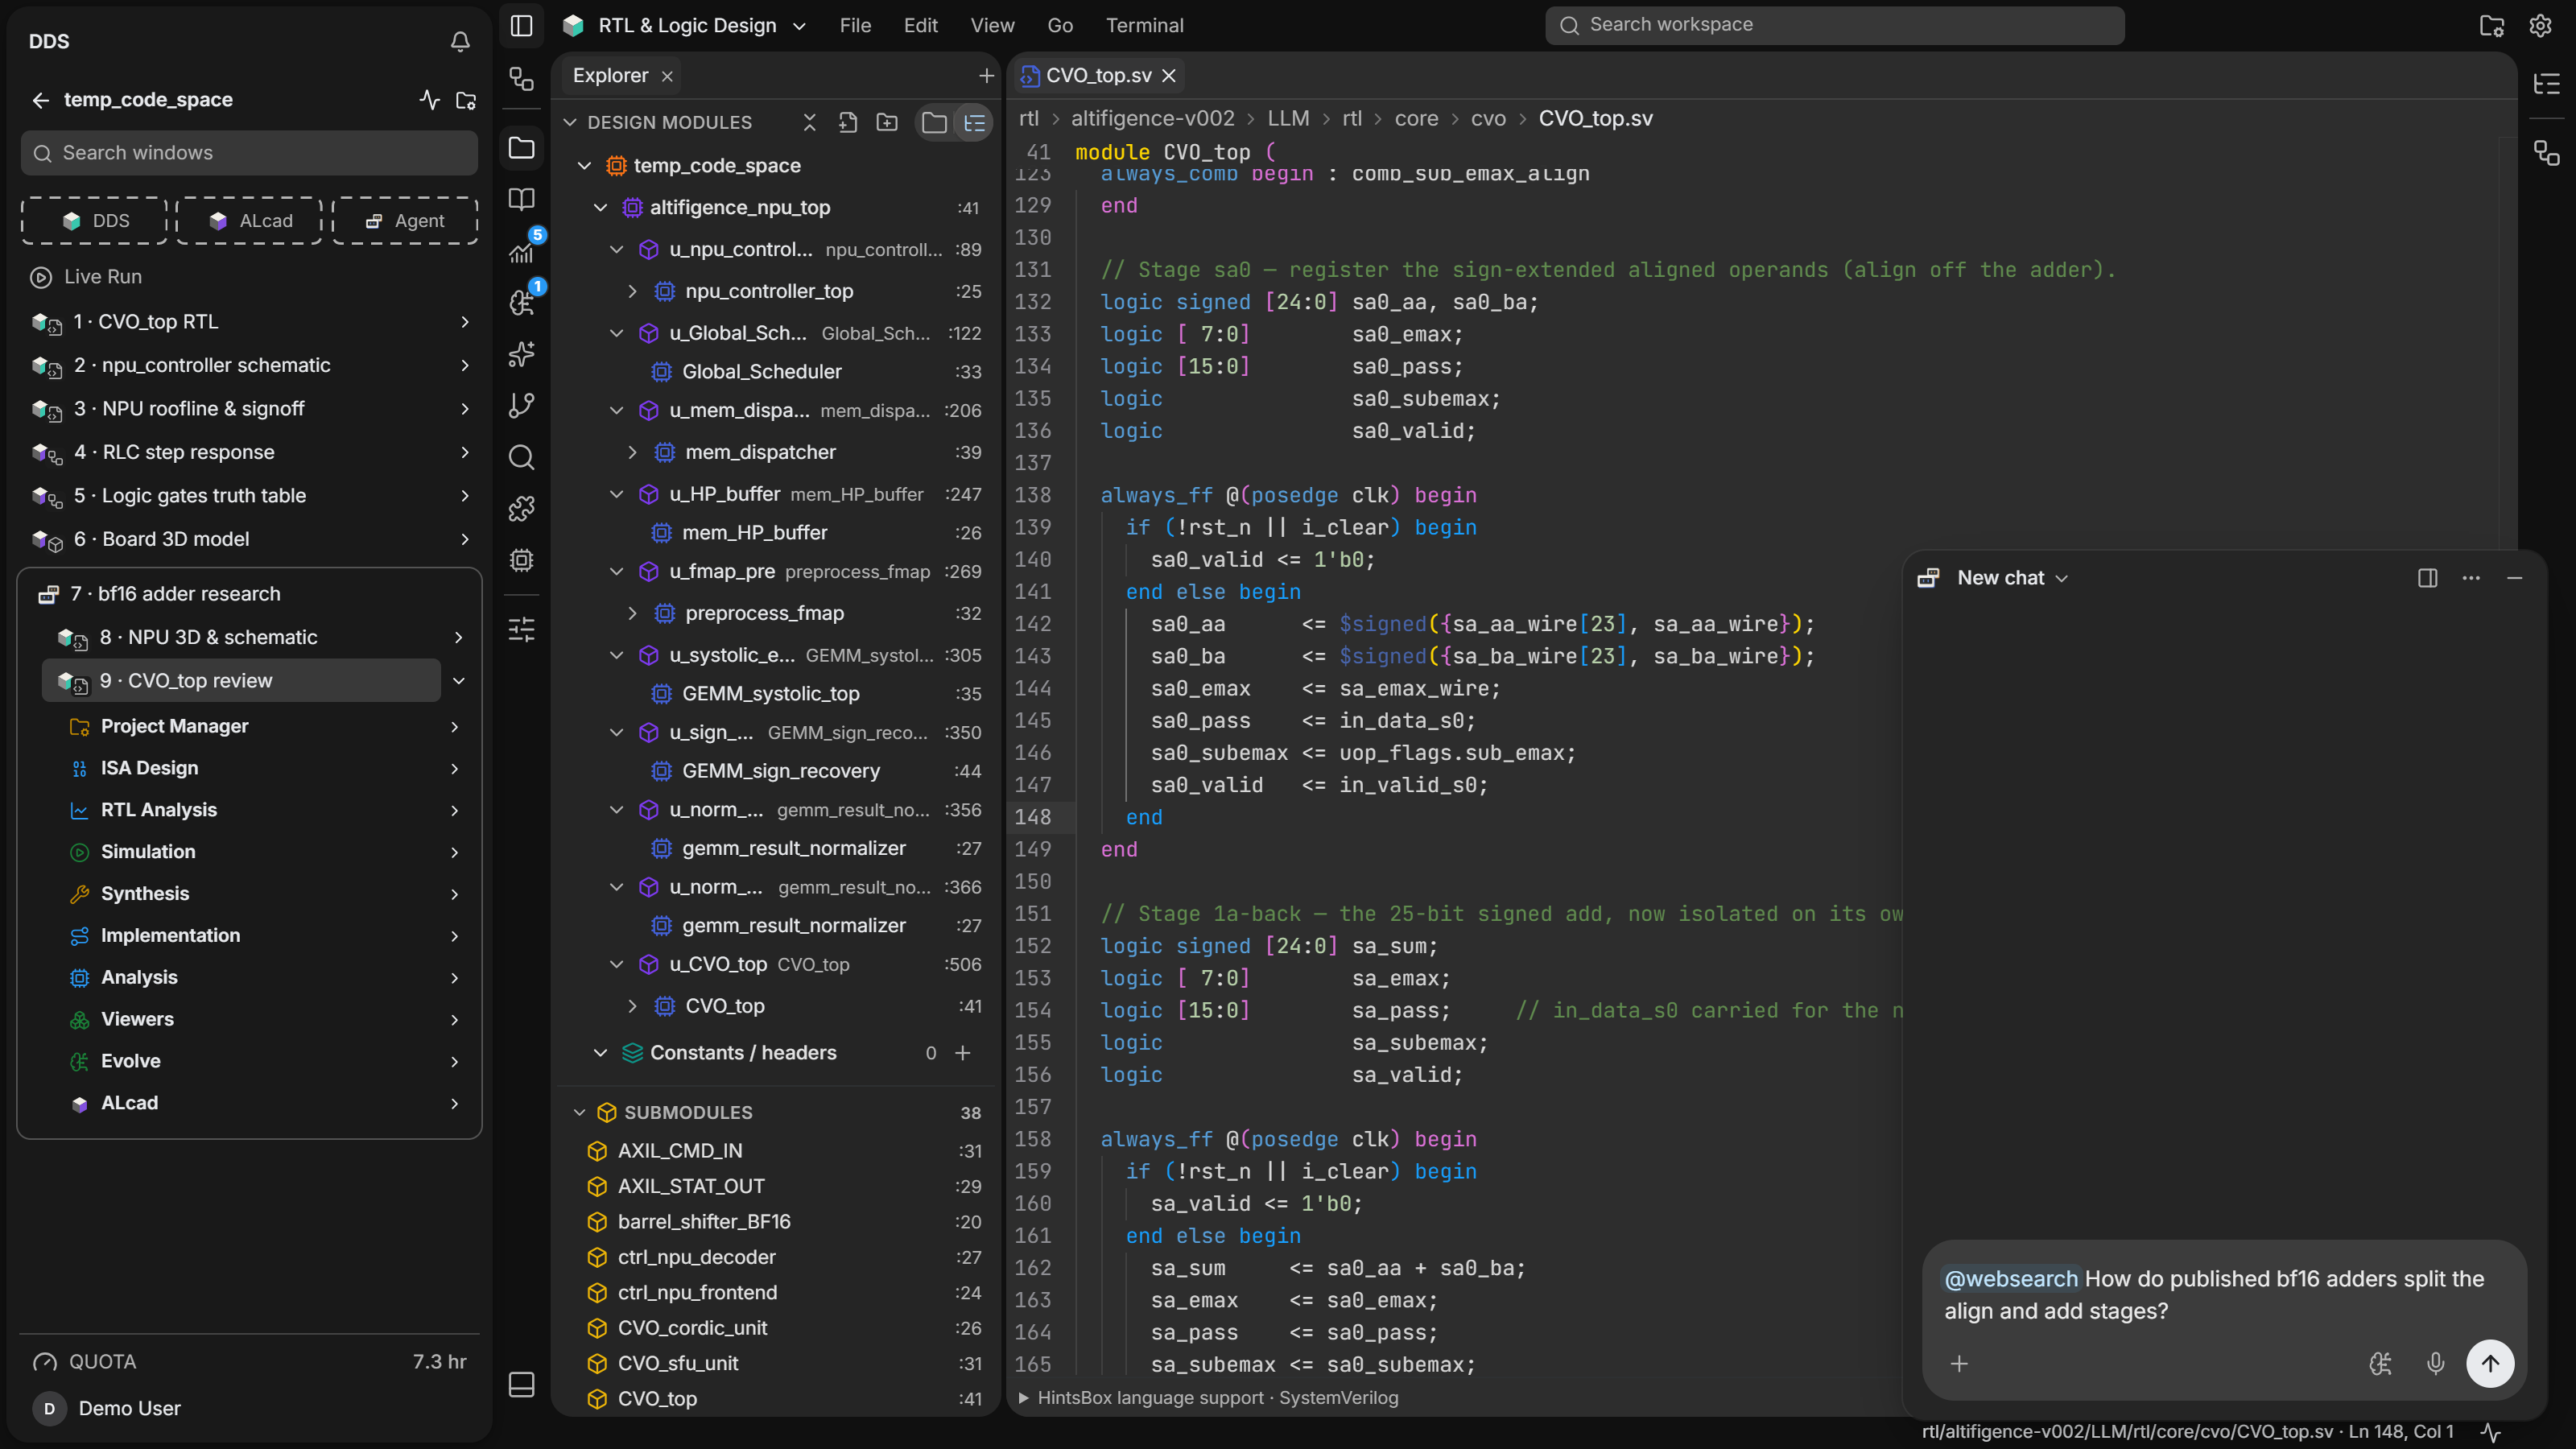2576x1449 pixels.
Task: Select the CVO_top.sv editor tab
Action: pyautogui.click(x=1097, y=75)
